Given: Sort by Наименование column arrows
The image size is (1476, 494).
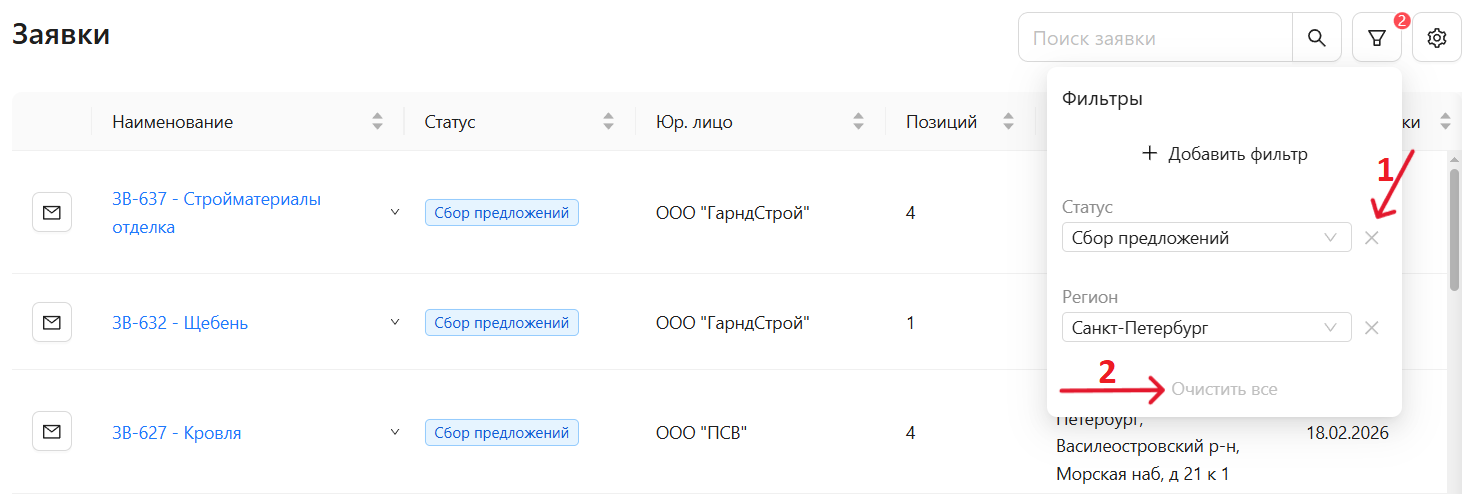Looking at the screenshot, I should (377, 122).
